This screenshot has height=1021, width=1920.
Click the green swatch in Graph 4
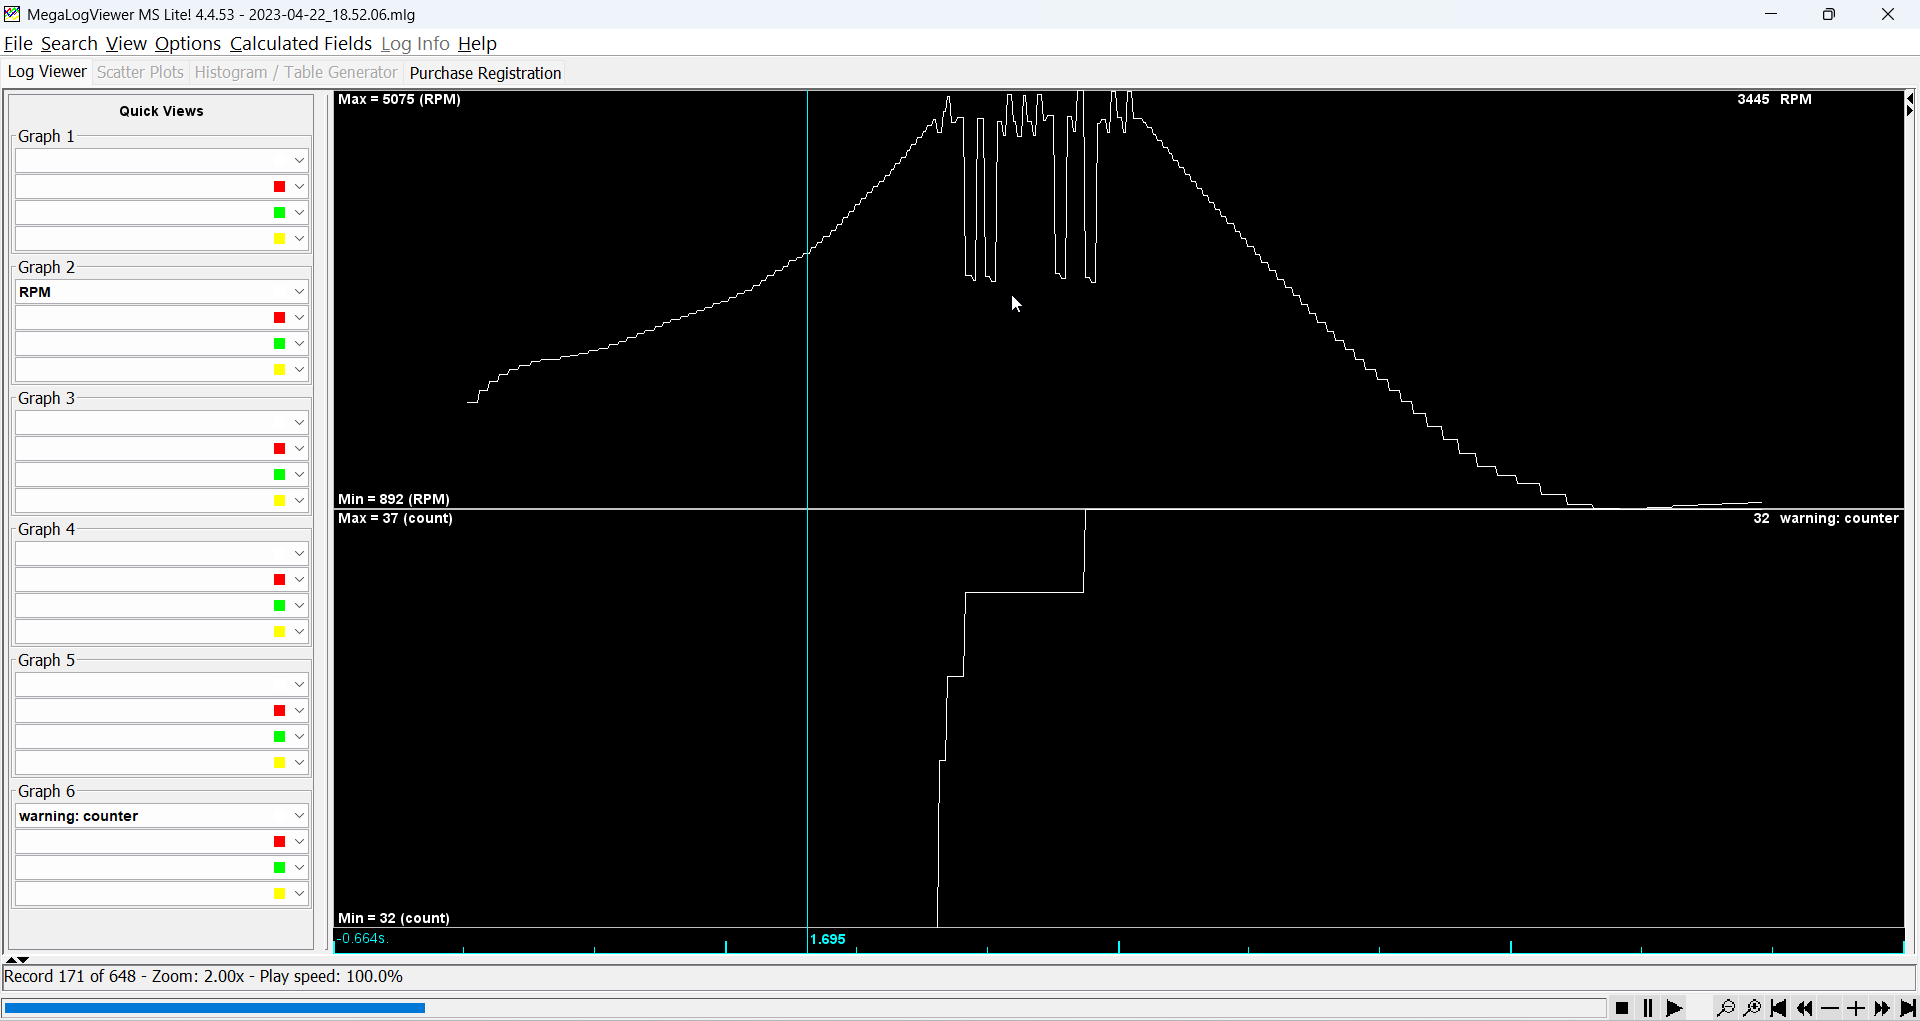(x=280, y=606)
